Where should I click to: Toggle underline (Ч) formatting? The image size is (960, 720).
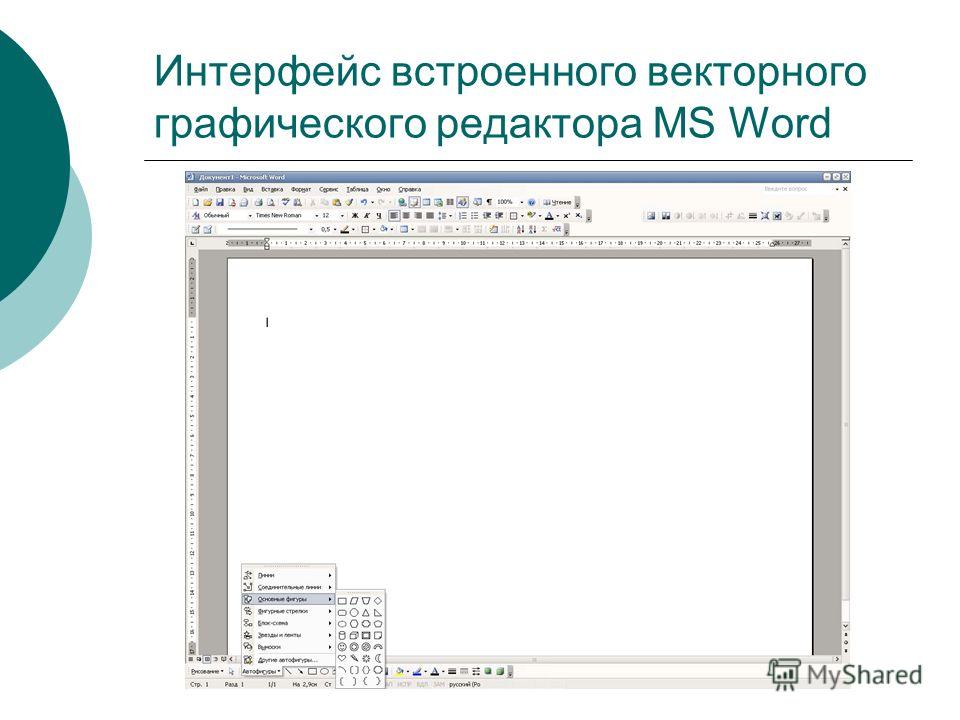pyautogui.click(x=379, y=216)
